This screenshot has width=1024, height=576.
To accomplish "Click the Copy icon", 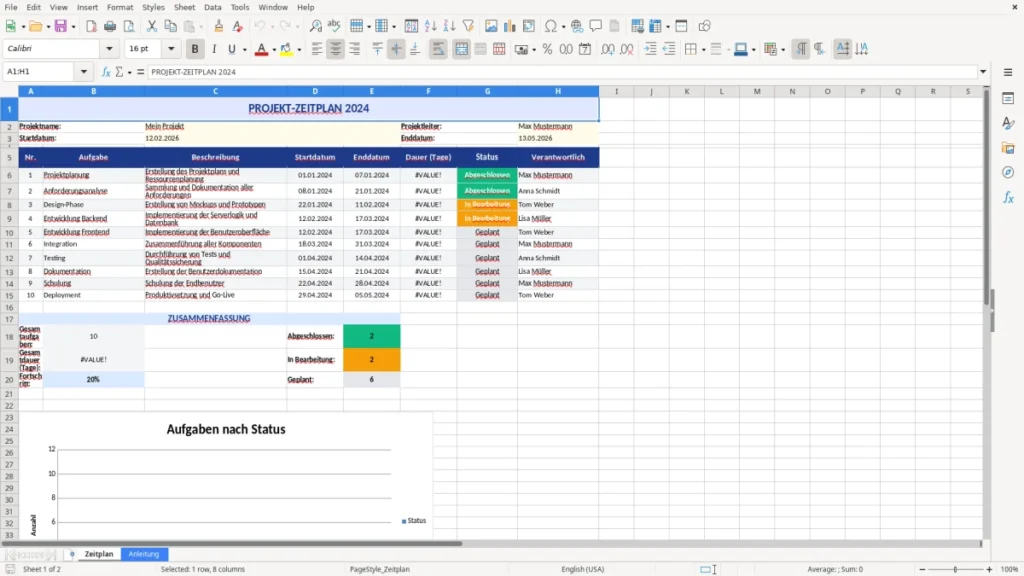I will click(170, 26).
